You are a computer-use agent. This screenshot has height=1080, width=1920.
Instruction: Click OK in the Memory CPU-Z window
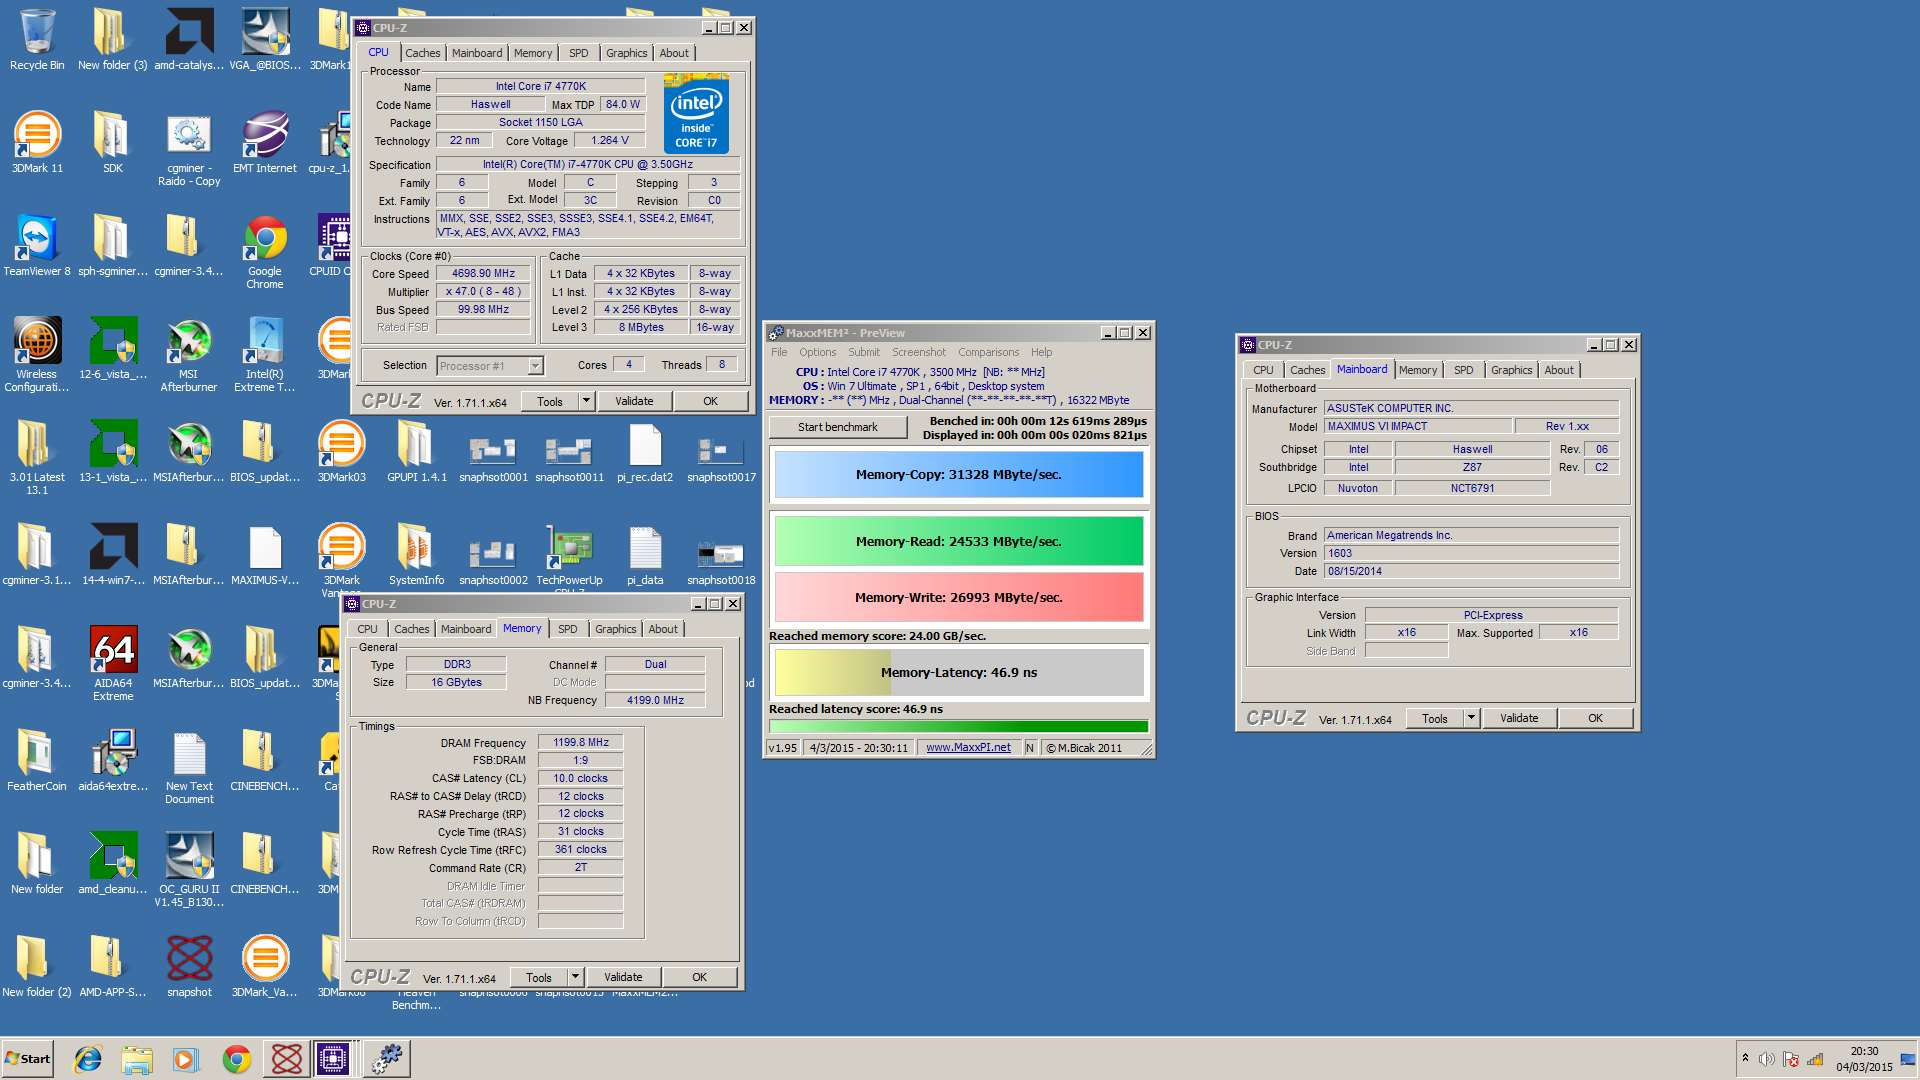699,977
